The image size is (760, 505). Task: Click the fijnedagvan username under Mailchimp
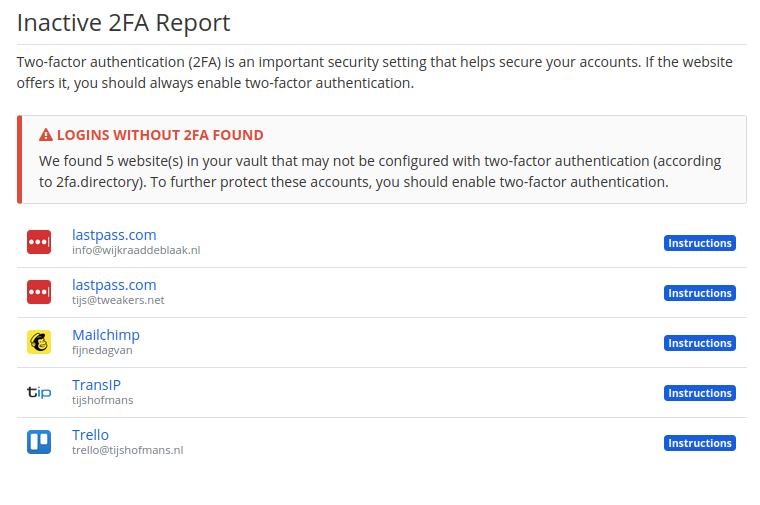(102, 350)
